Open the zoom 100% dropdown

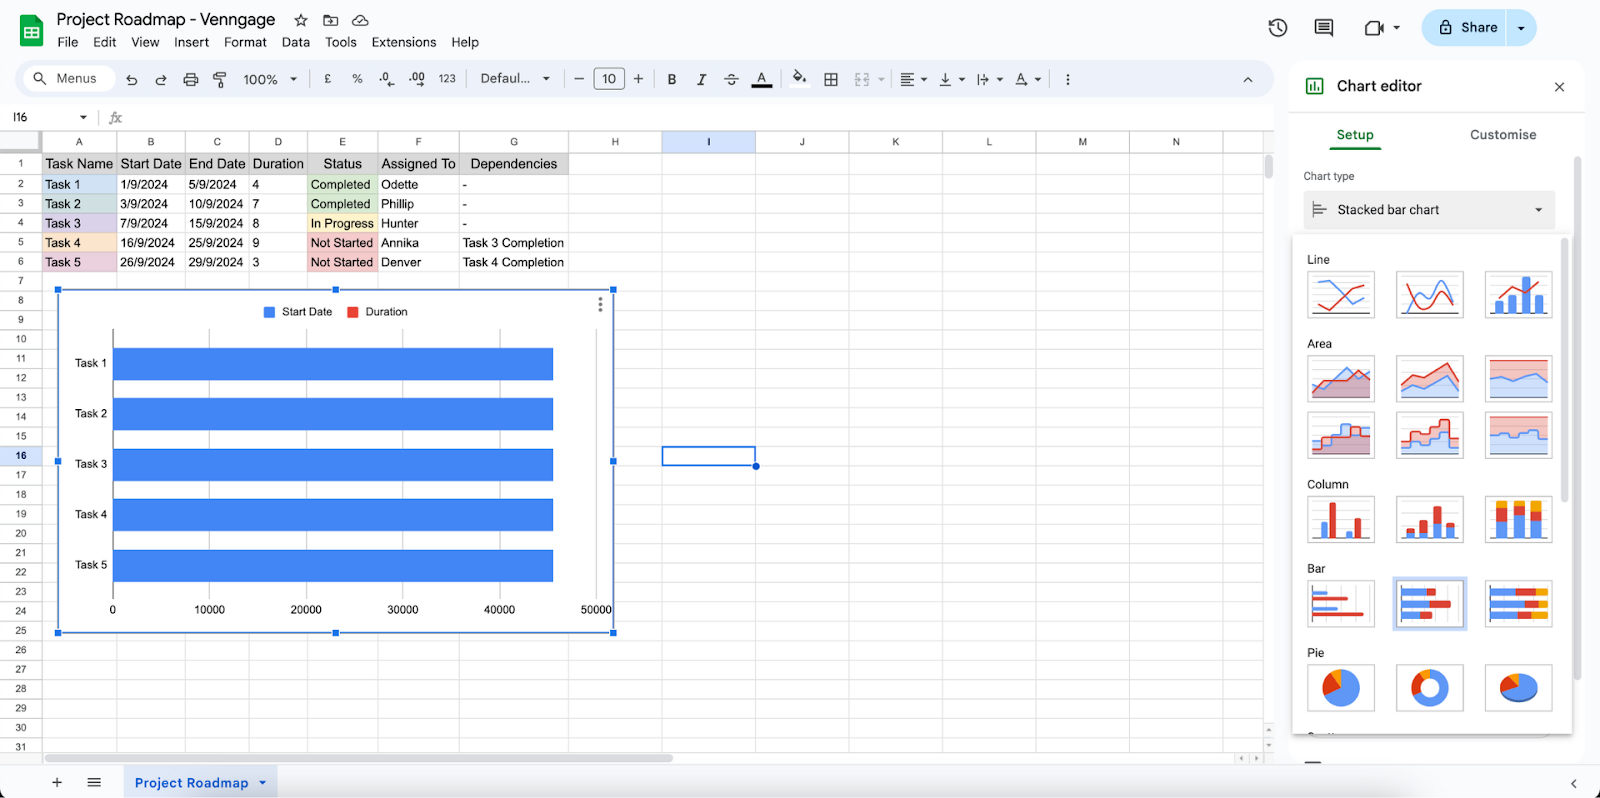pyautogui.click(x=271, y=79)
